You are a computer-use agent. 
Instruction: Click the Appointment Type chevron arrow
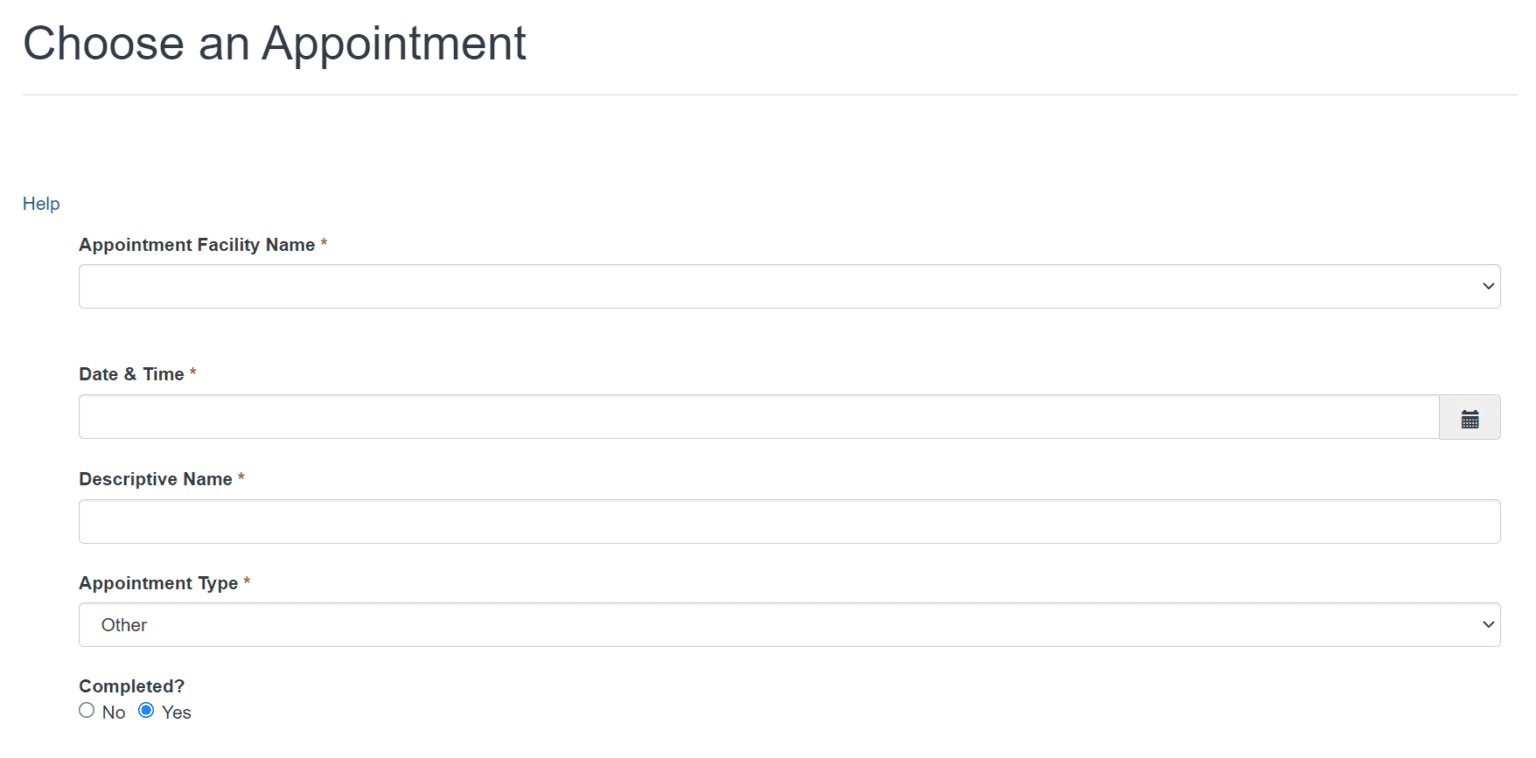point(1487,625)
